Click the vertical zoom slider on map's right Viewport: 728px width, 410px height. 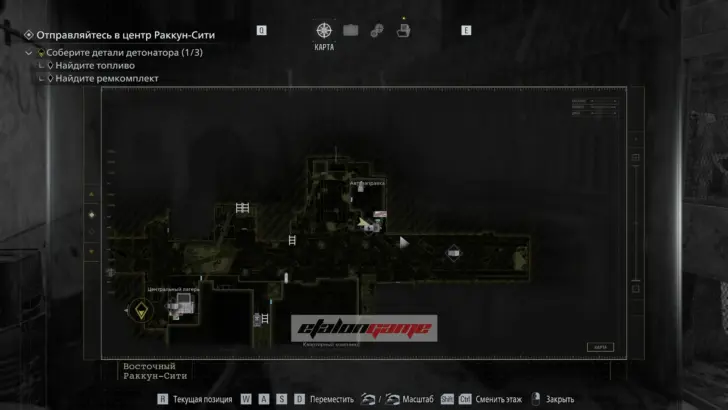pos(635,225)
